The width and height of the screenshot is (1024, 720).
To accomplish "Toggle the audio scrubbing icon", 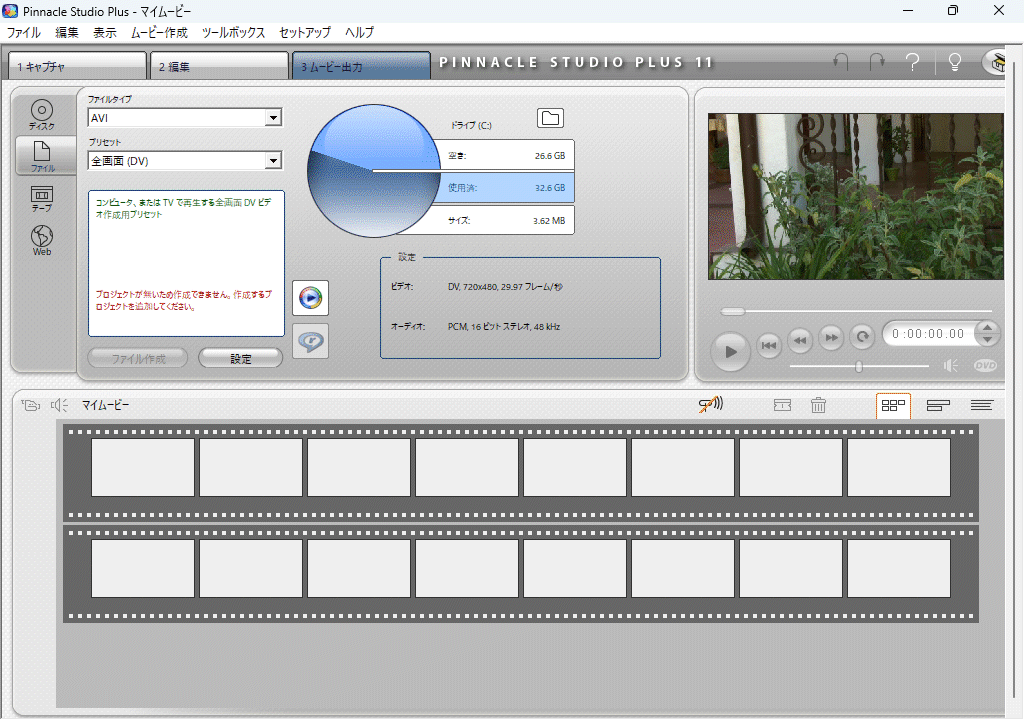I will [711, 405].
